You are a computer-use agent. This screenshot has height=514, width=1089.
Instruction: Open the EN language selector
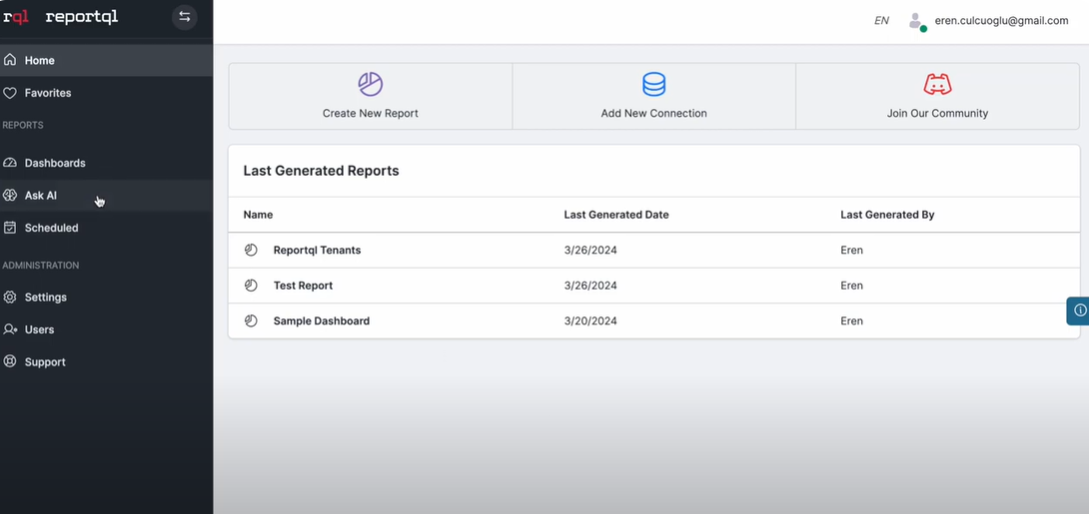[x=881, y=21]
